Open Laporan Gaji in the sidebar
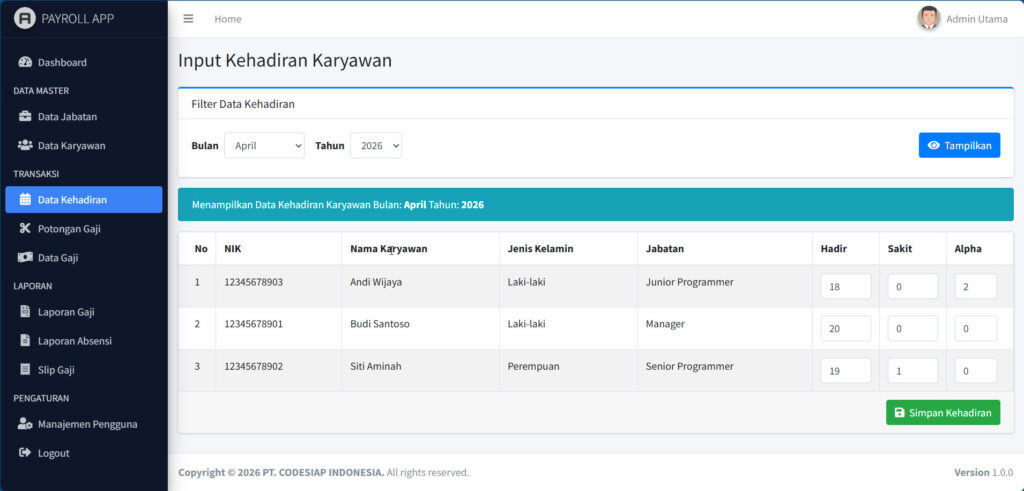The image size is (1024, 491). point(66,312)
